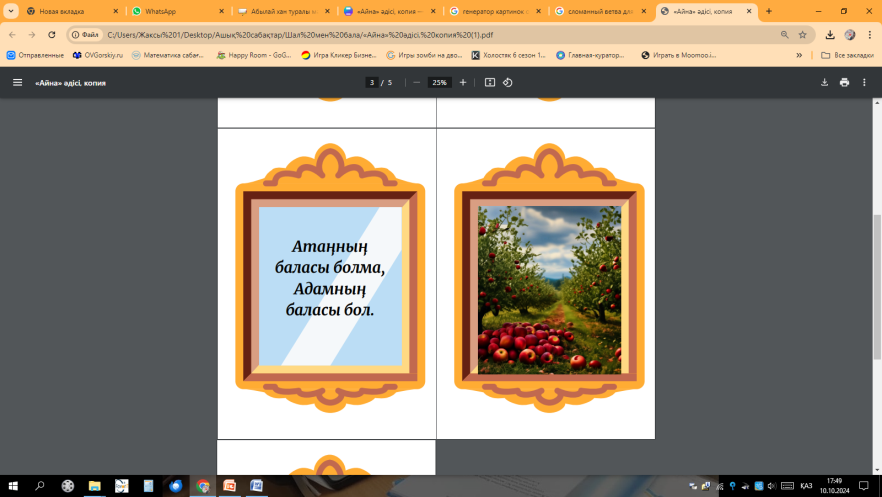The width and height of the screenshot is (882, 497).
Task: Open the Отправленные bookmark
Action: tap(35, 55)
